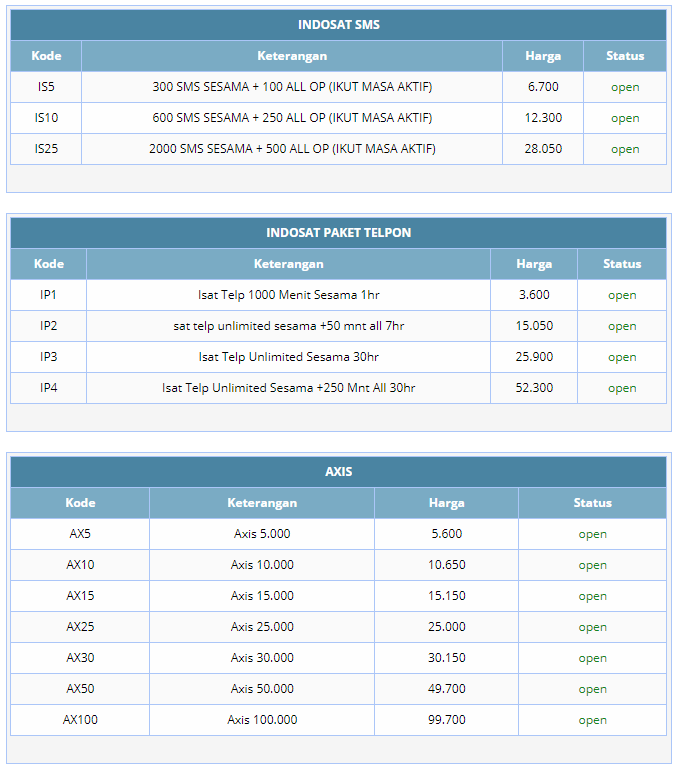Click the open status for IP4
679x770 pixels.
(622, 388)
